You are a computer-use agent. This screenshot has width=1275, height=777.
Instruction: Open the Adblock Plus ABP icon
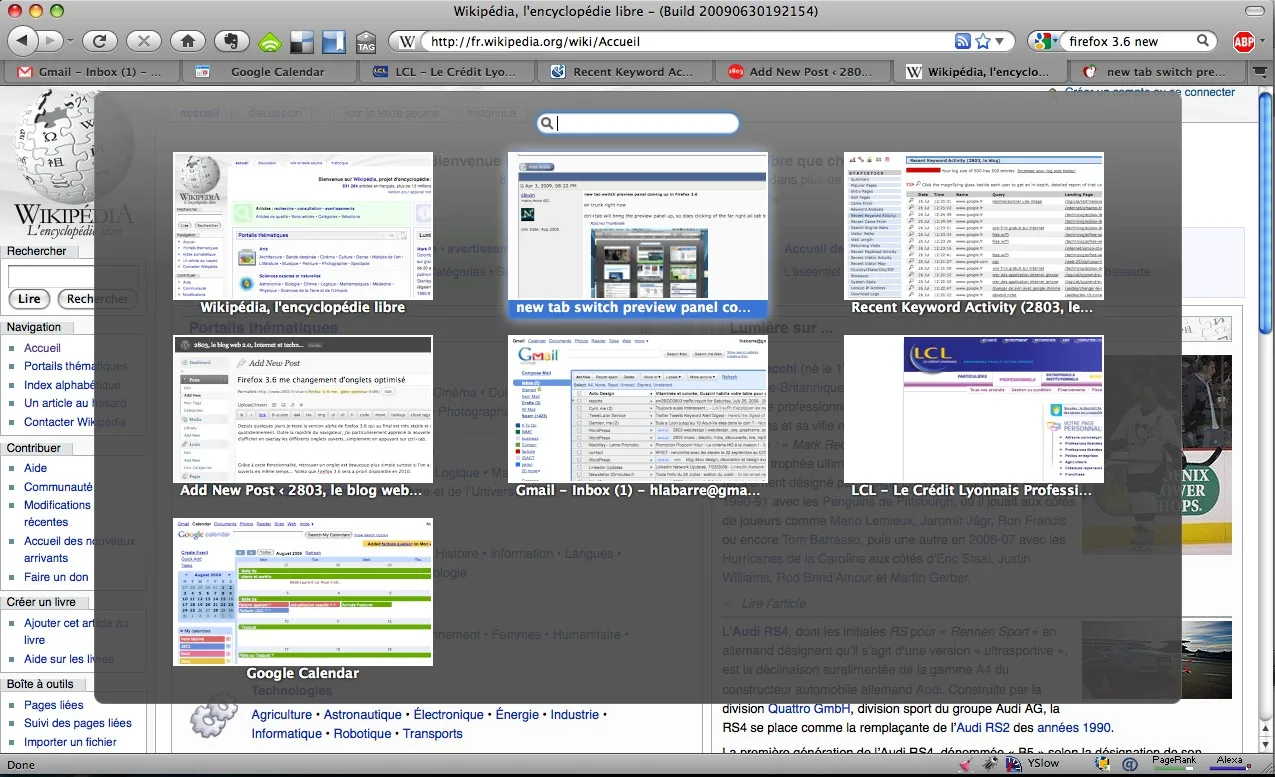tap(1243, 42)
